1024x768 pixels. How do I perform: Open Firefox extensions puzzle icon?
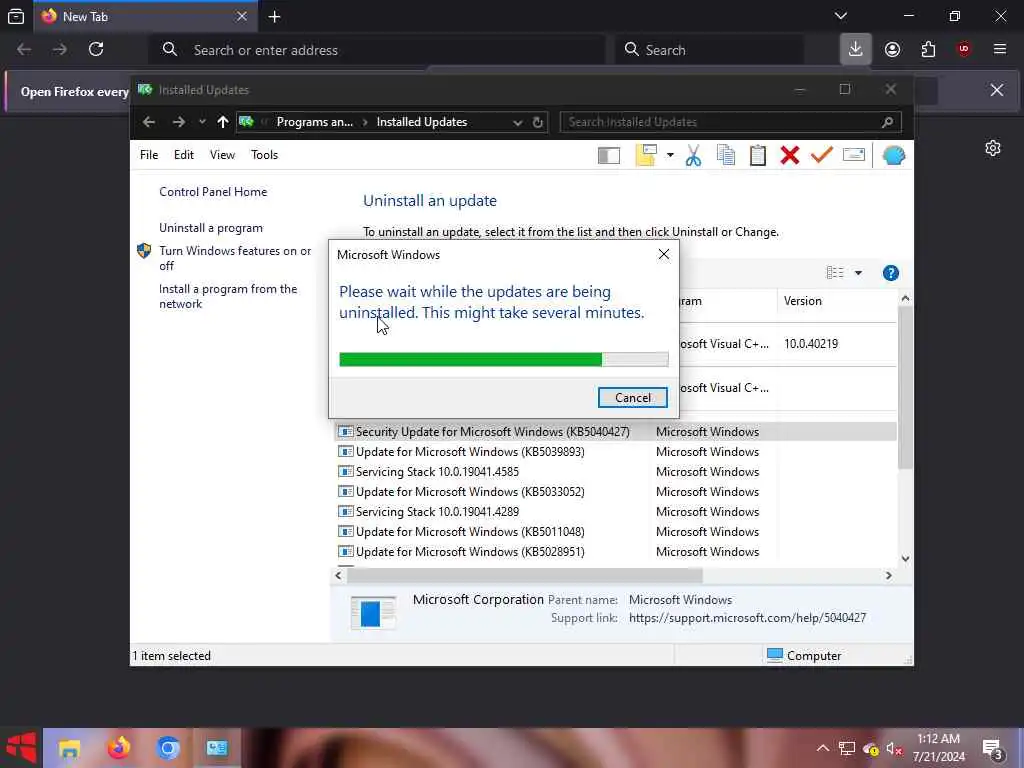click(x=928, y=49)
